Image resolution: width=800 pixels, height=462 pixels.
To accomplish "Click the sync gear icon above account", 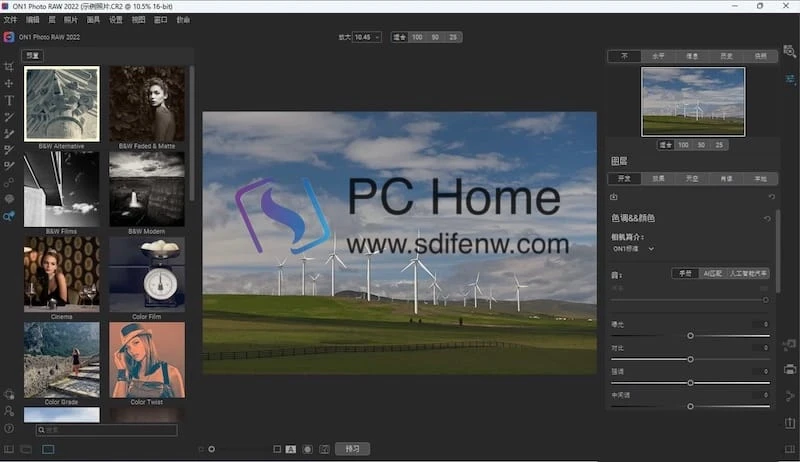I will (9, 394).
